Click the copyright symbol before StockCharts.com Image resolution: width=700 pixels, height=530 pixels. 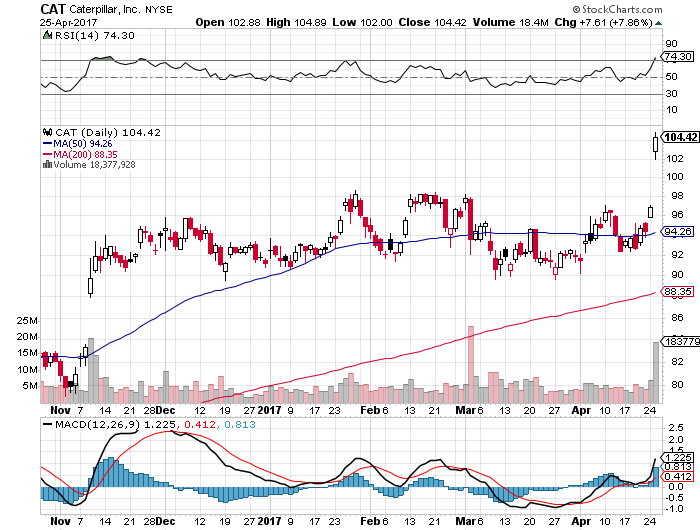(576, 9)
